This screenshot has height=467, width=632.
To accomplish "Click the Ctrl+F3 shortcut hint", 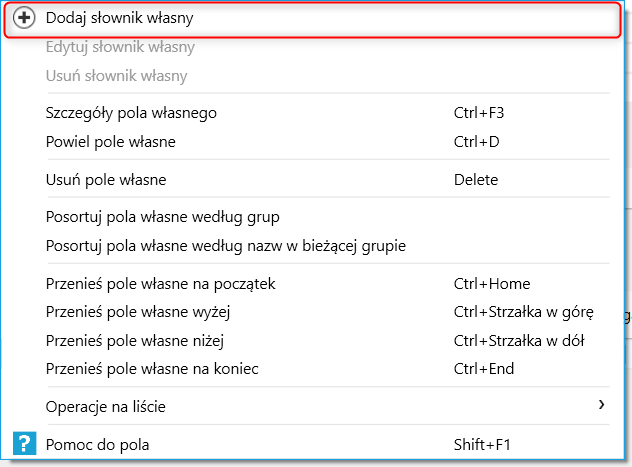I will 478,113.
